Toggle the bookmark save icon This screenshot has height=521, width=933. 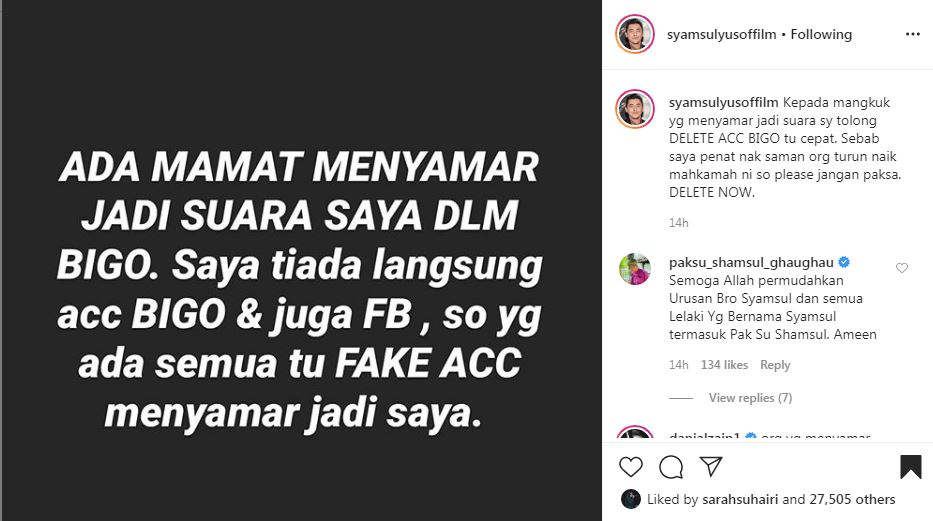[910, 467]
